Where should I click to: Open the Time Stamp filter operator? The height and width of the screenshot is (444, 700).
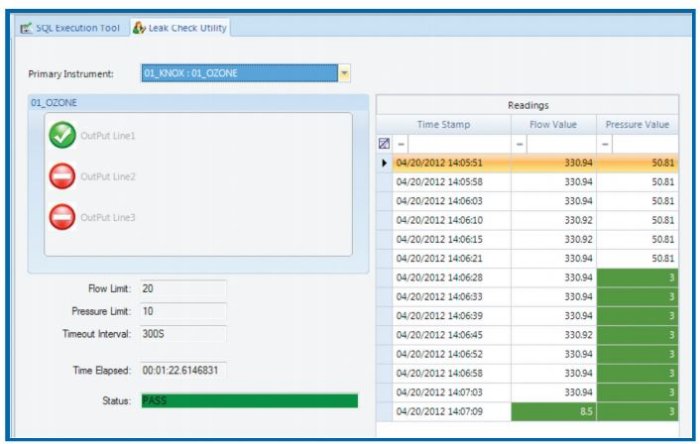click(400, 144)
